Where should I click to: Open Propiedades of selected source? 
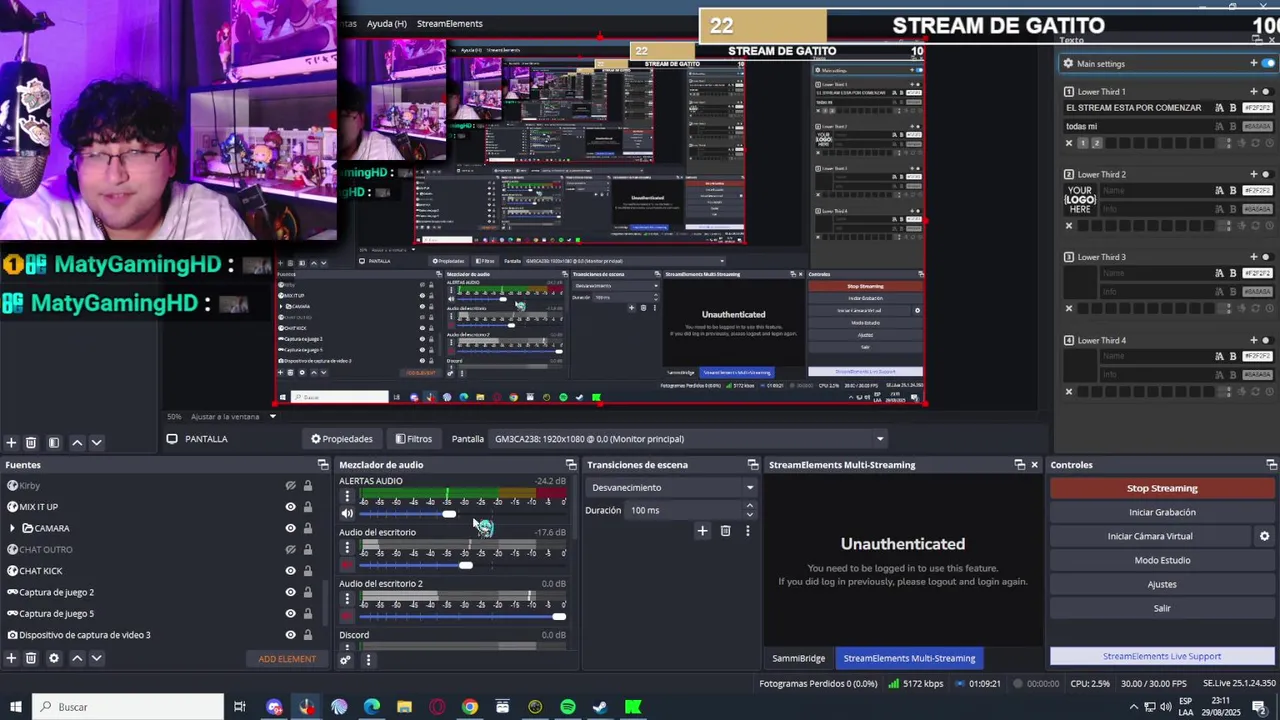pyautogui.click(x=342, y=439)
